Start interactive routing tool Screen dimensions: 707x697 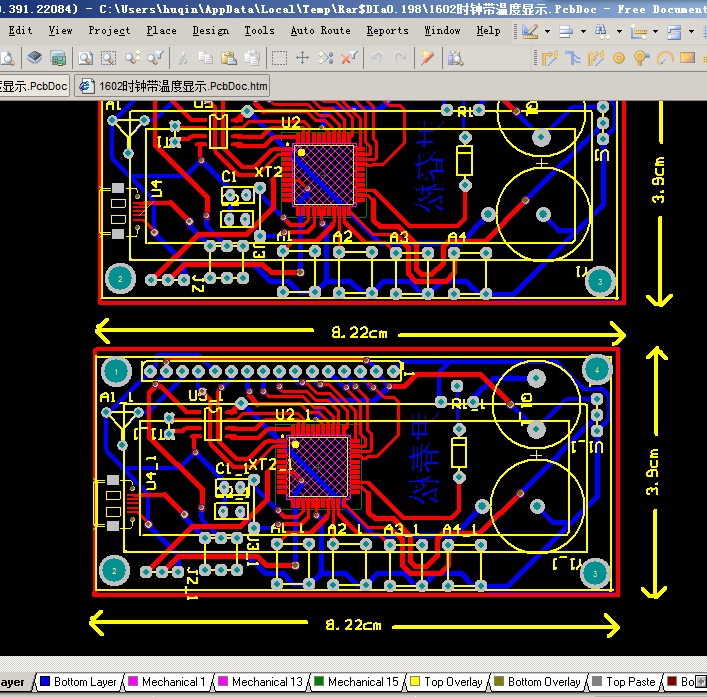(550, 58)
